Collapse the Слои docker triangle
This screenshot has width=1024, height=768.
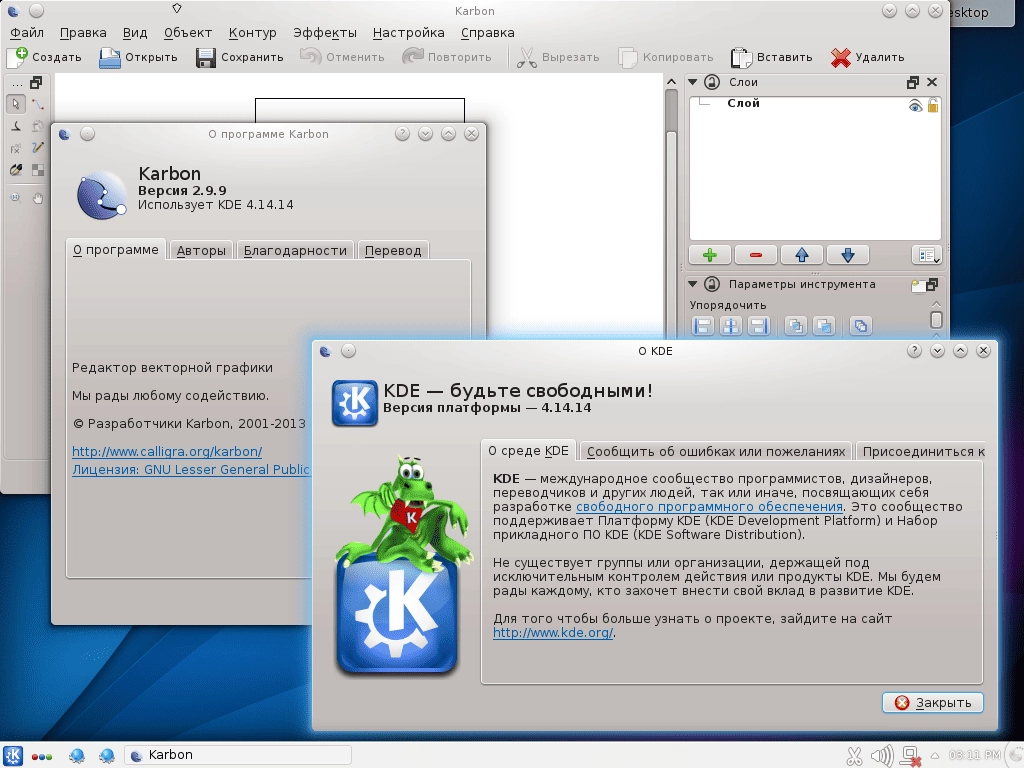pyautogui.click(x=693, y=82)
